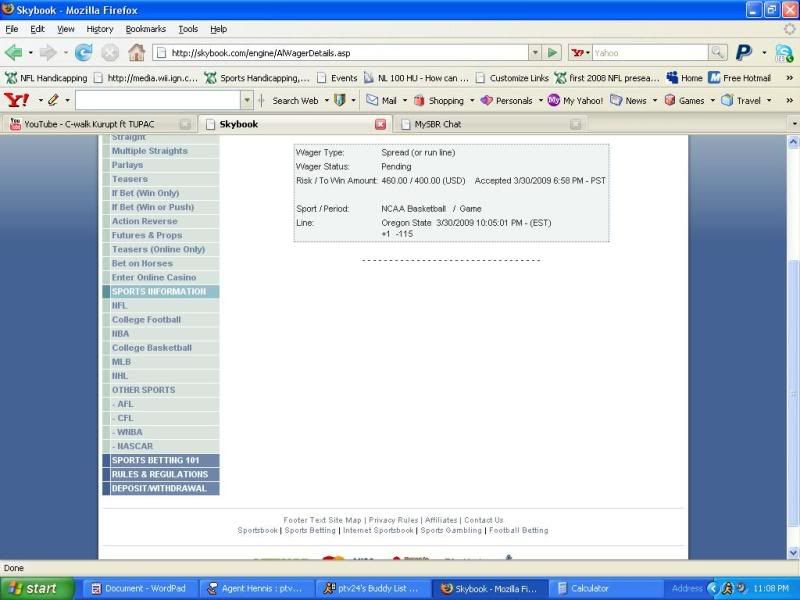Open the View menu

coord(65,29)
